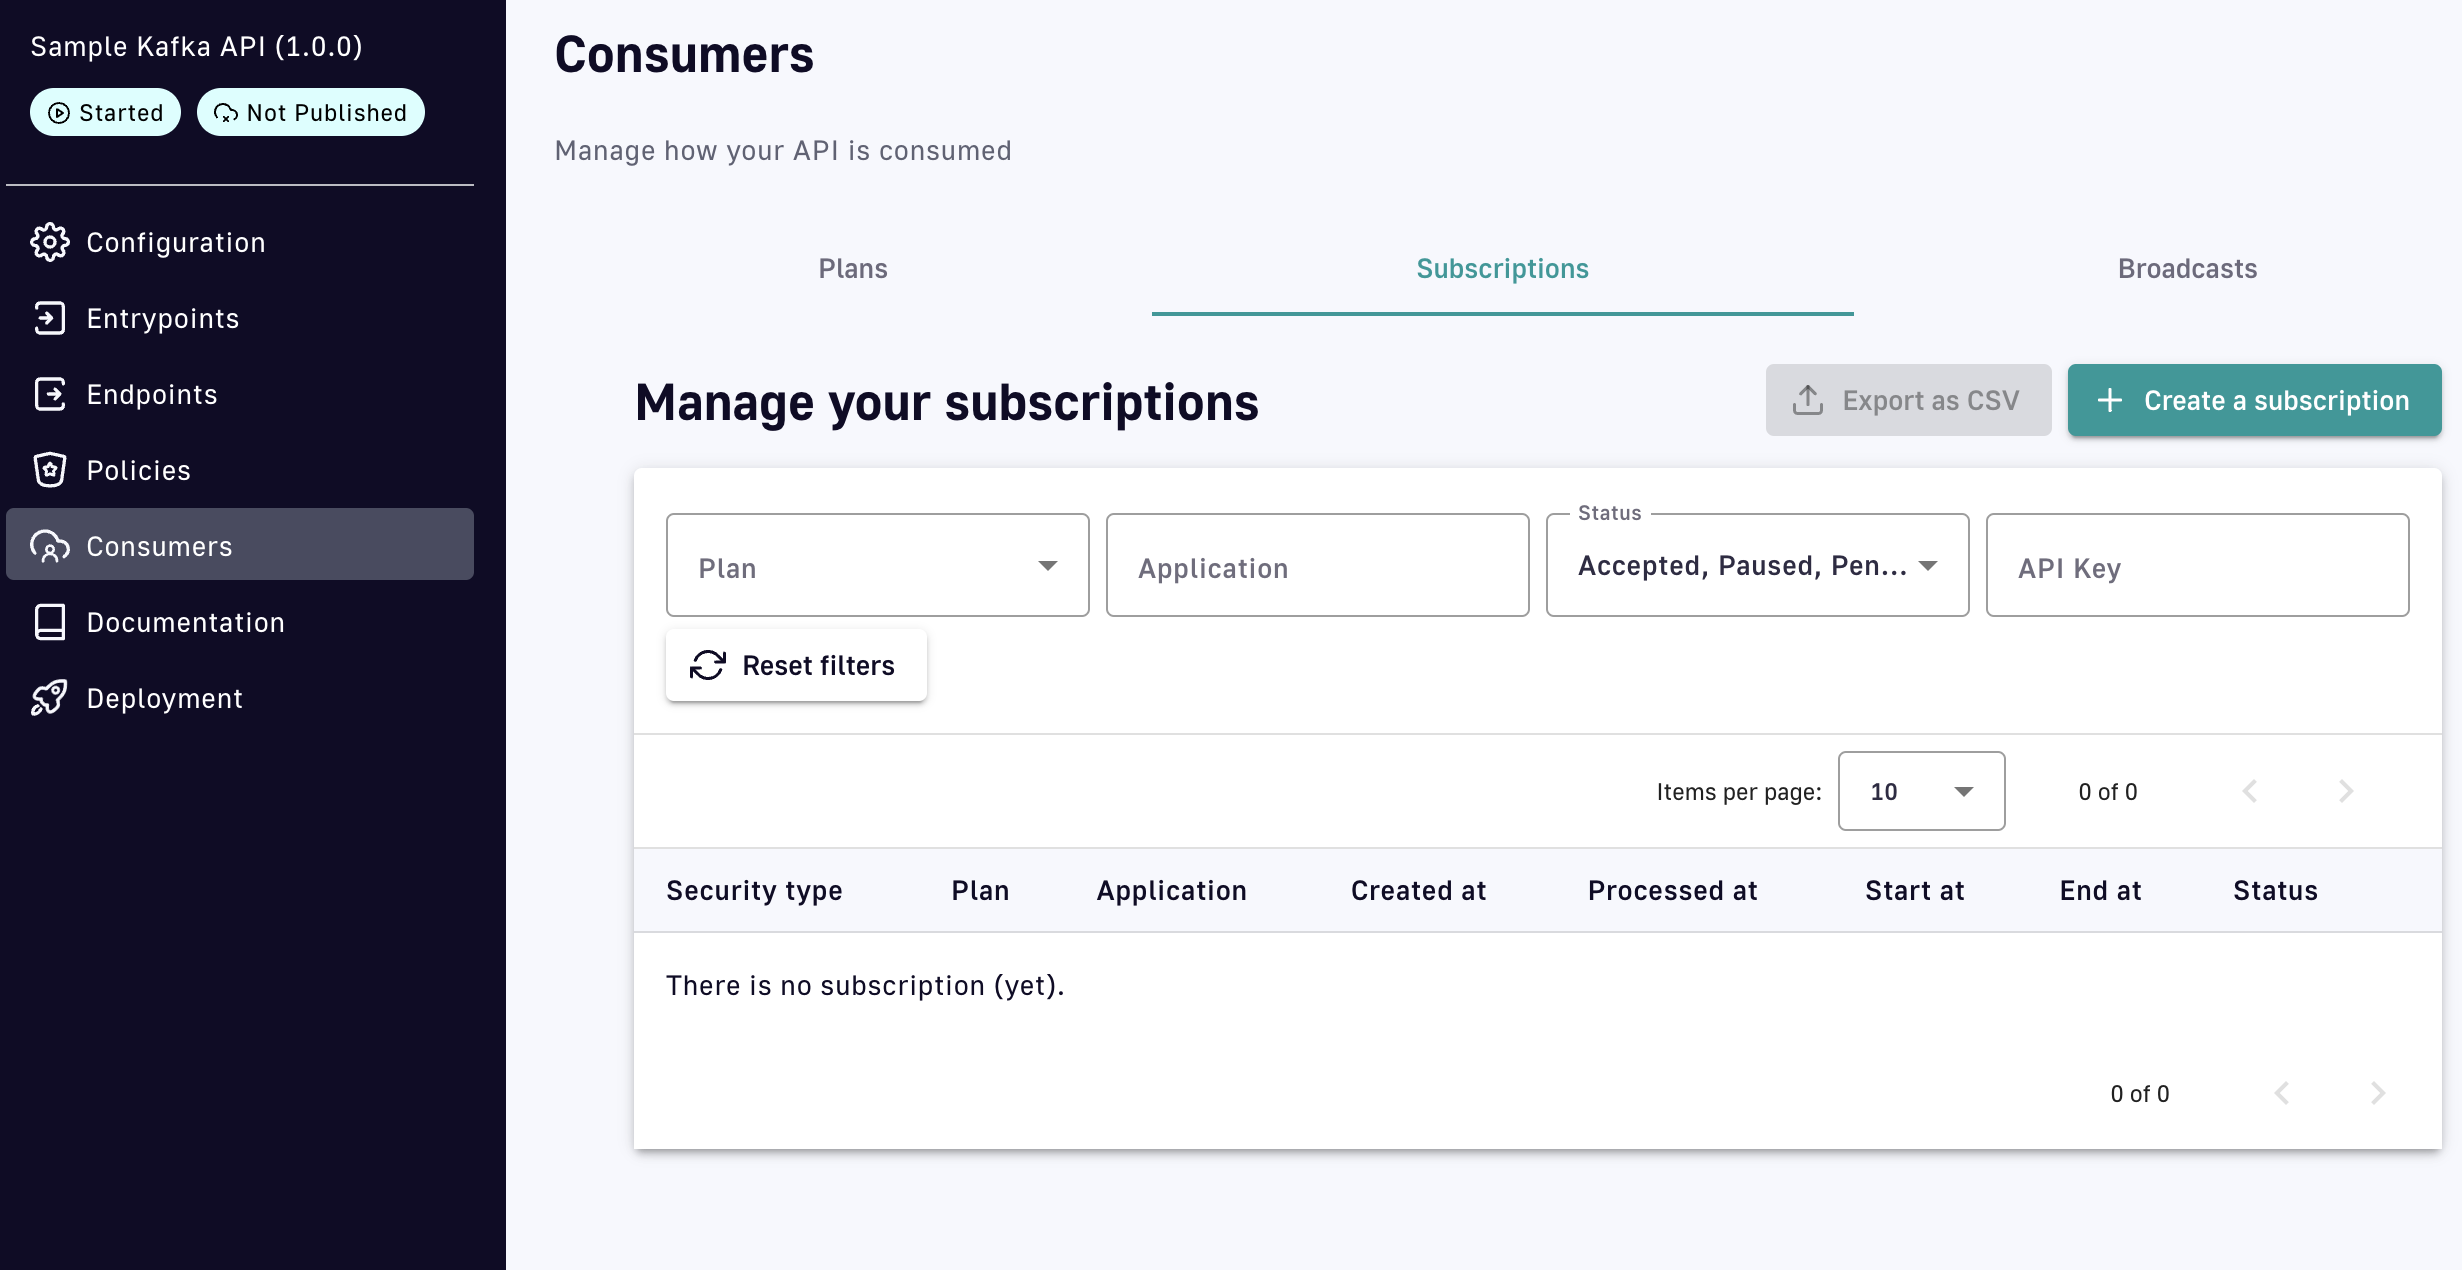The width and height of the screenshot is (2462, 1270).
Task: Click the Endpoints icon in sidebar
Action: tap(50, 394)
